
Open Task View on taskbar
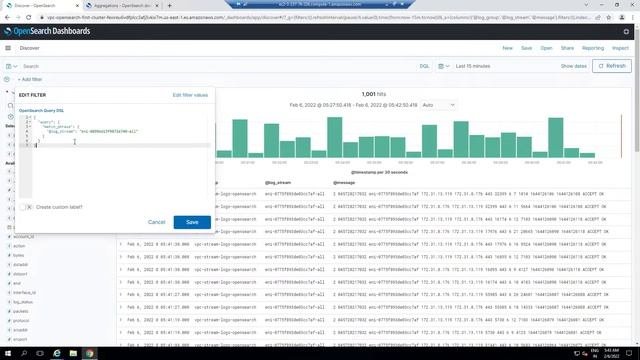pyautogui.click(x=40, y=353)
